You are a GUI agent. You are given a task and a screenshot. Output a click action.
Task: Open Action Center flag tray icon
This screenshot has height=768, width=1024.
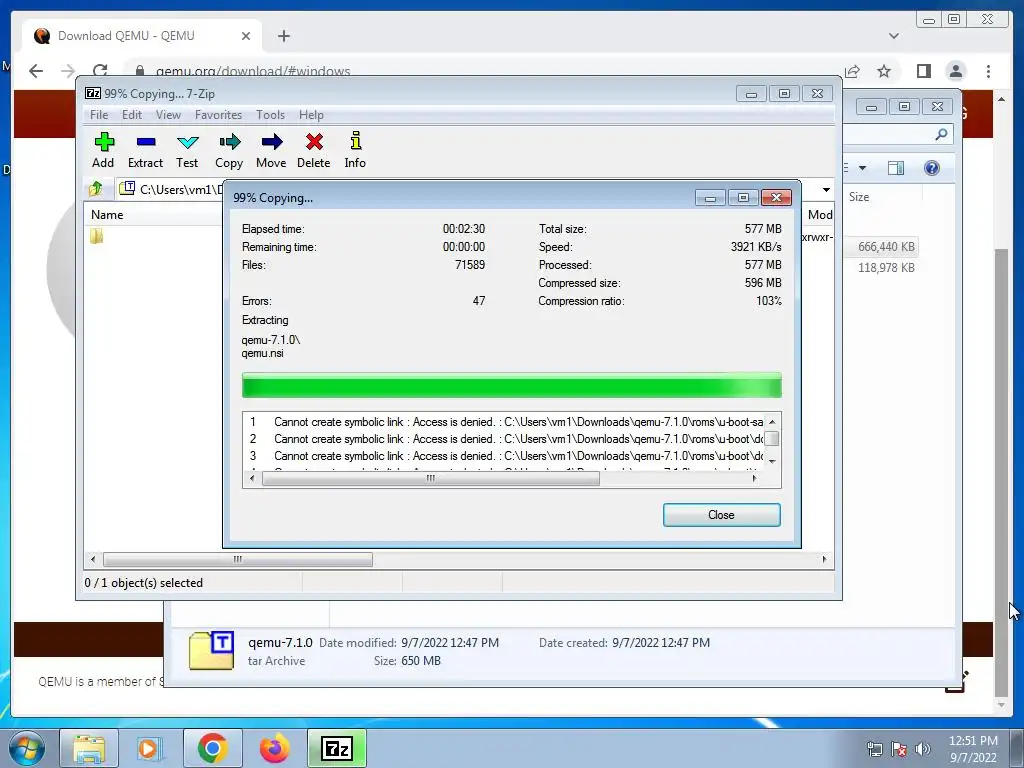(899, 748)
